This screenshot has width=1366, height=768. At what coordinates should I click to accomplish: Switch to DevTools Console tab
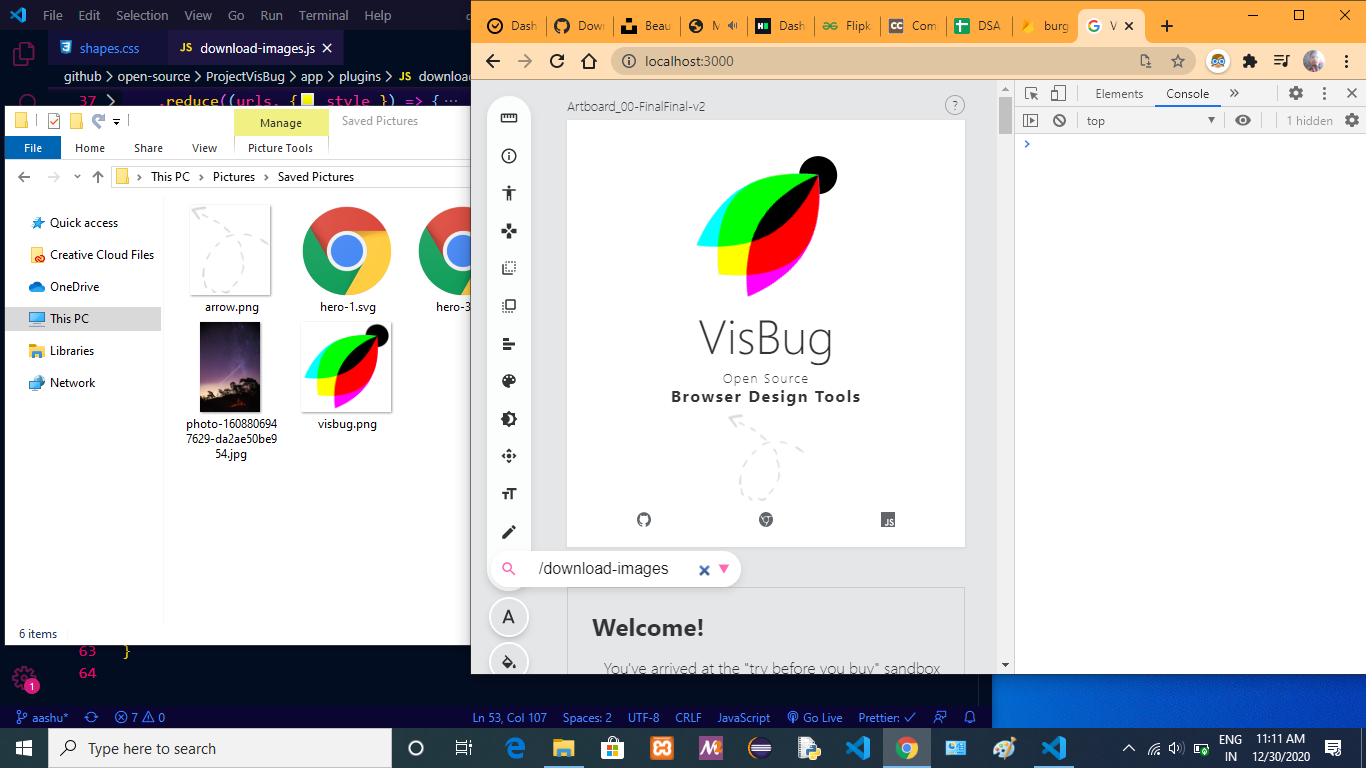click(x=1188, y=93)
